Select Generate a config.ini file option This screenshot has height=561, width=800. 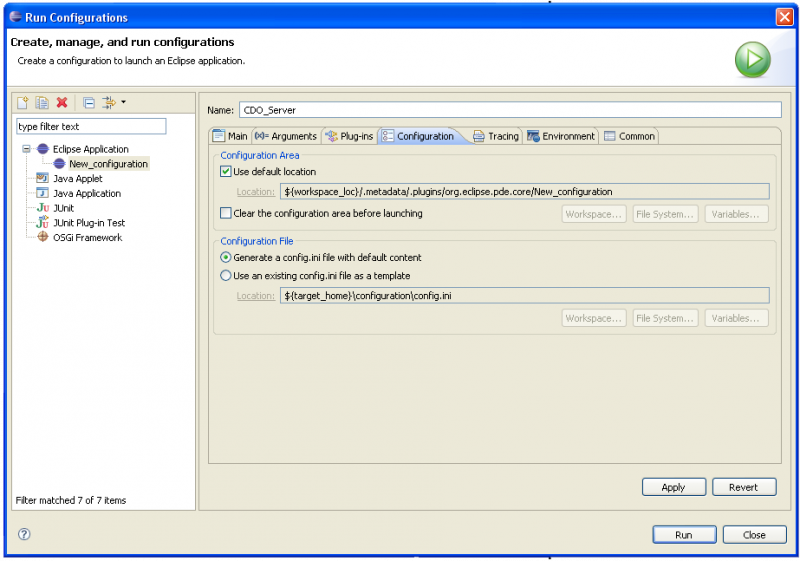[226, 258]
